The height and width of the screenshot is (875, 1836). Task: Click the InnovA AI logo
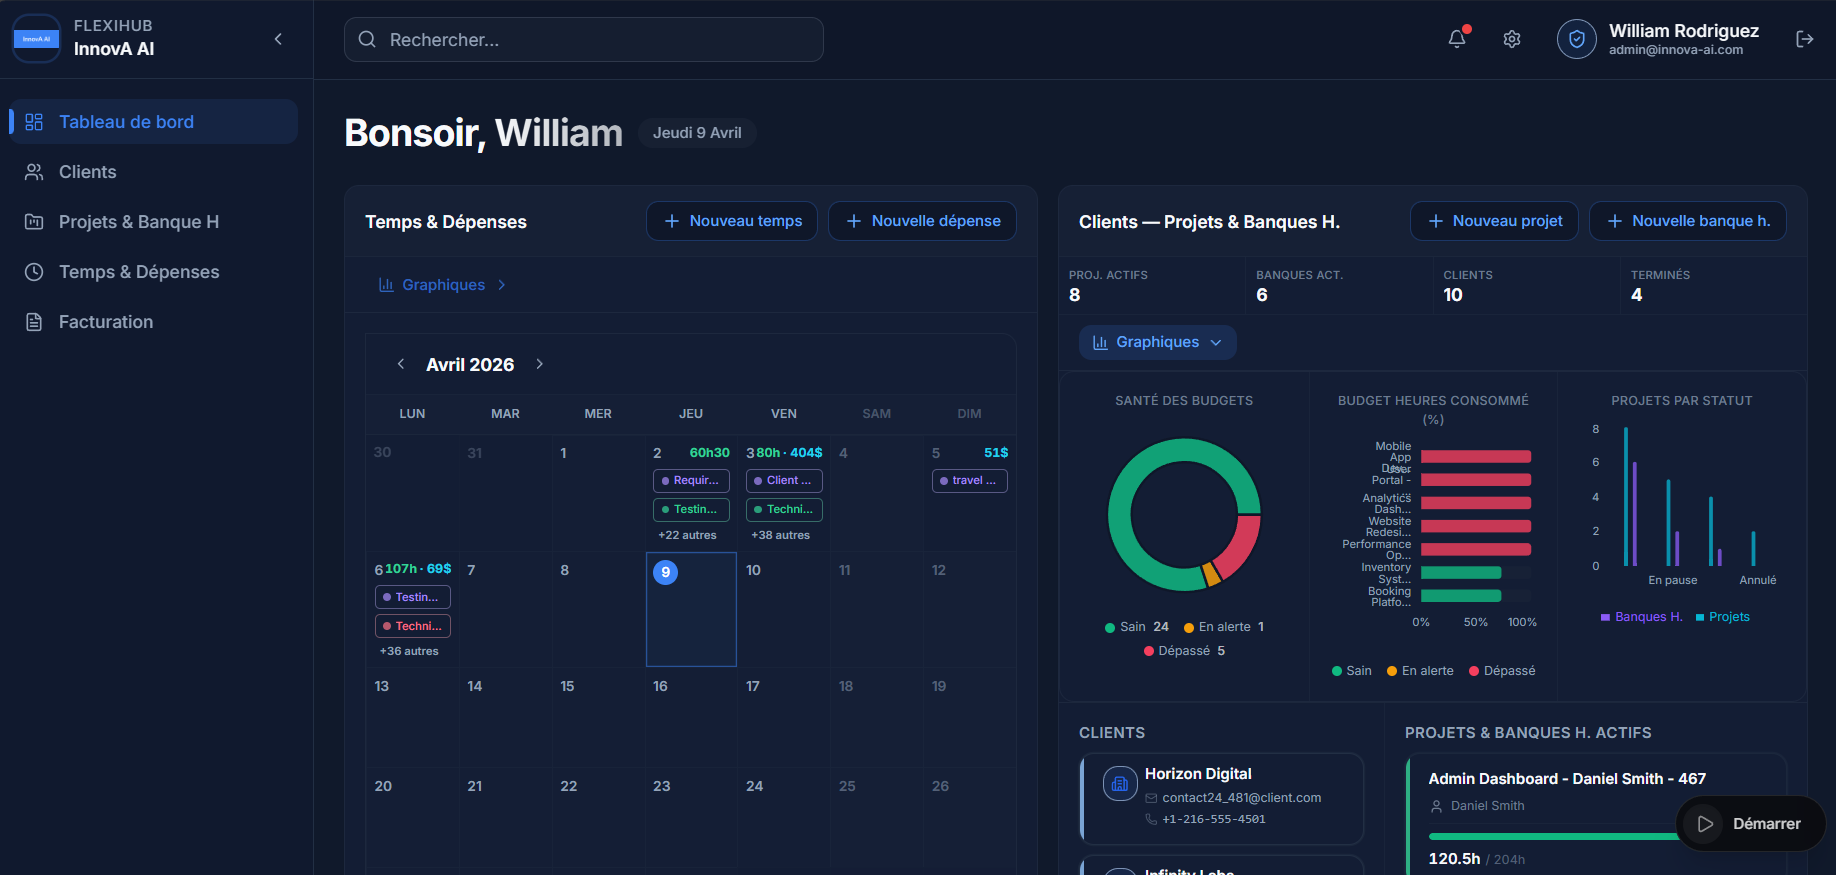[37, 39]
